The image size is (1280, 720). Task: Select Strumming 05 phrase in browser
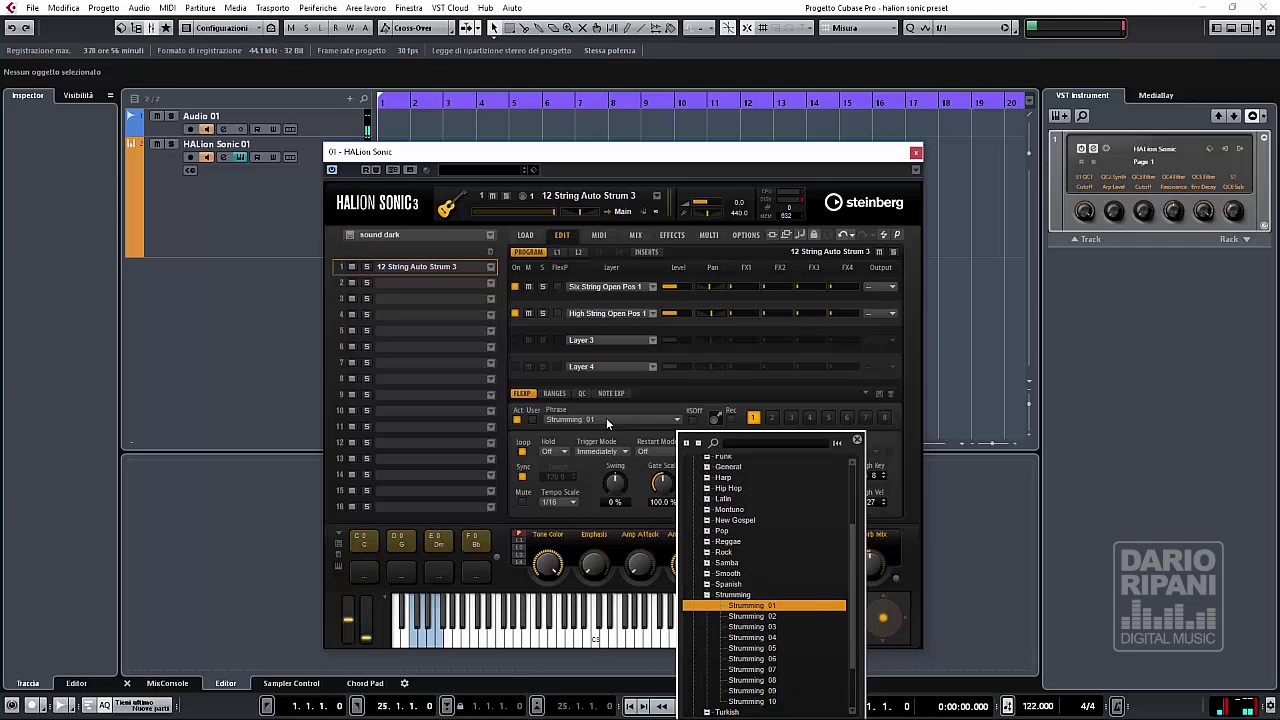pyautogui.click(x=752, y=648)
